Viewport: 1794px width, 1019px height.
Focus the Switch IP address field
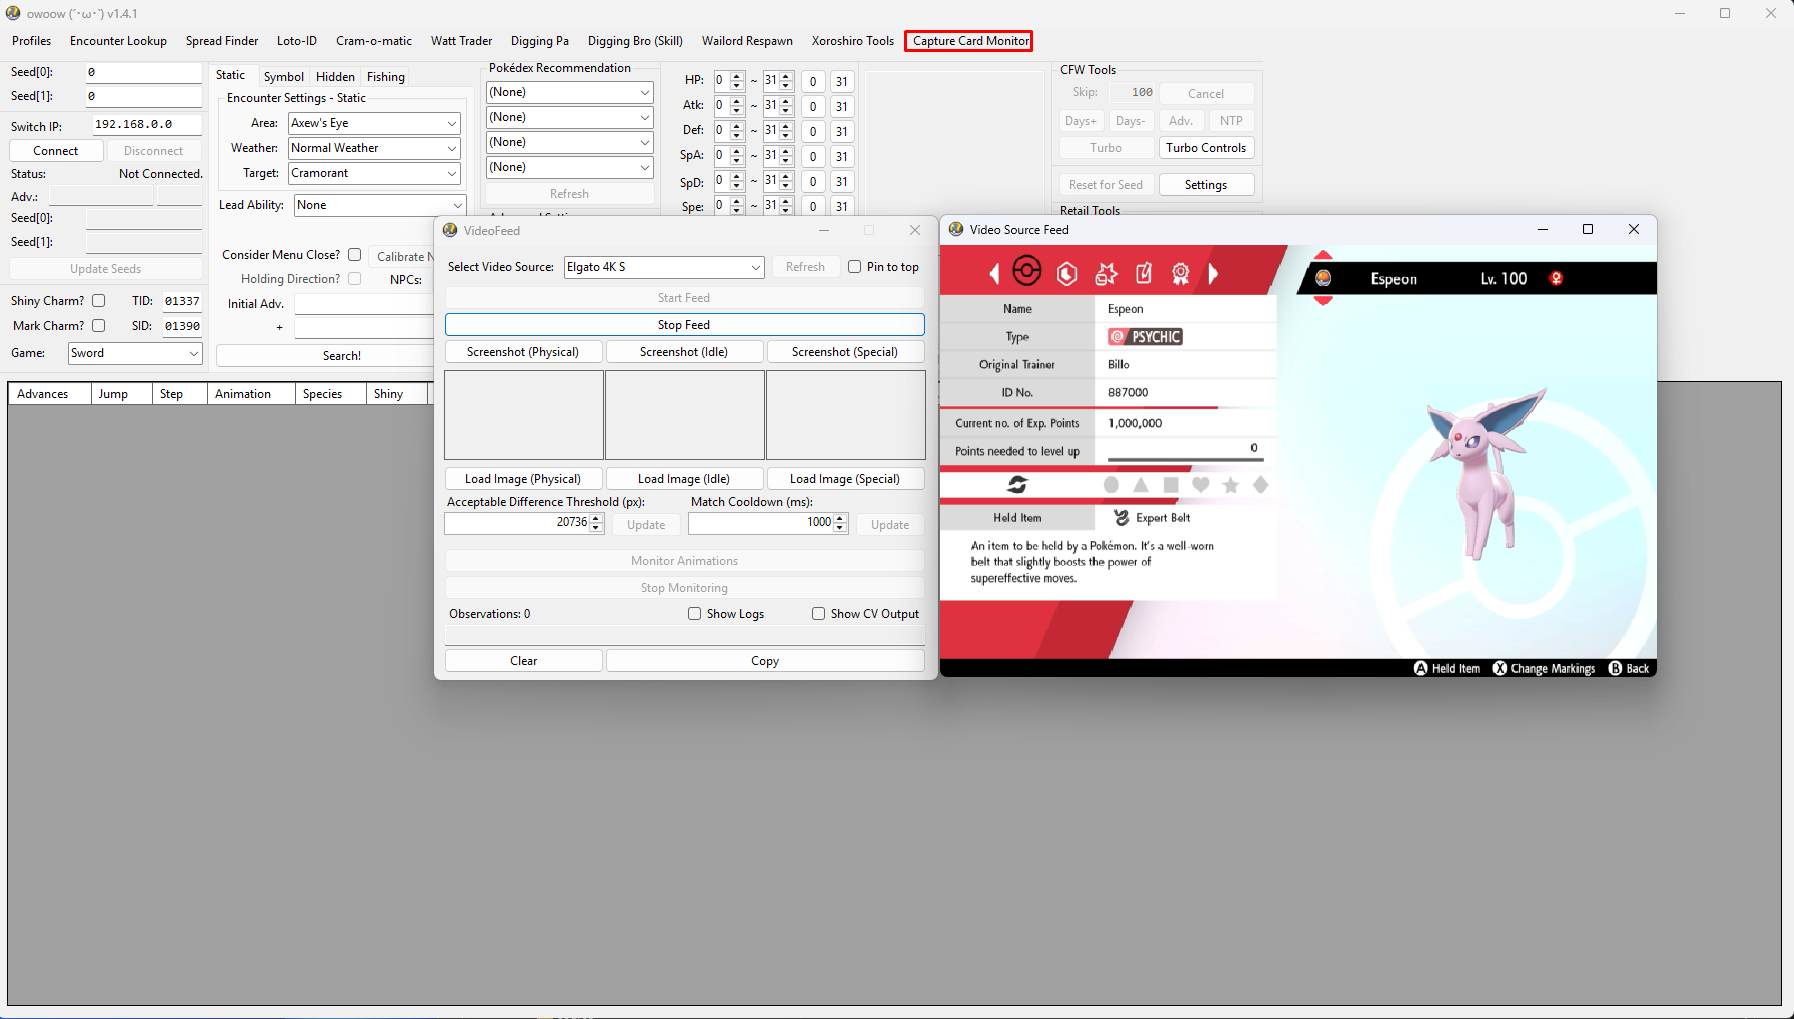coord(147,125)
